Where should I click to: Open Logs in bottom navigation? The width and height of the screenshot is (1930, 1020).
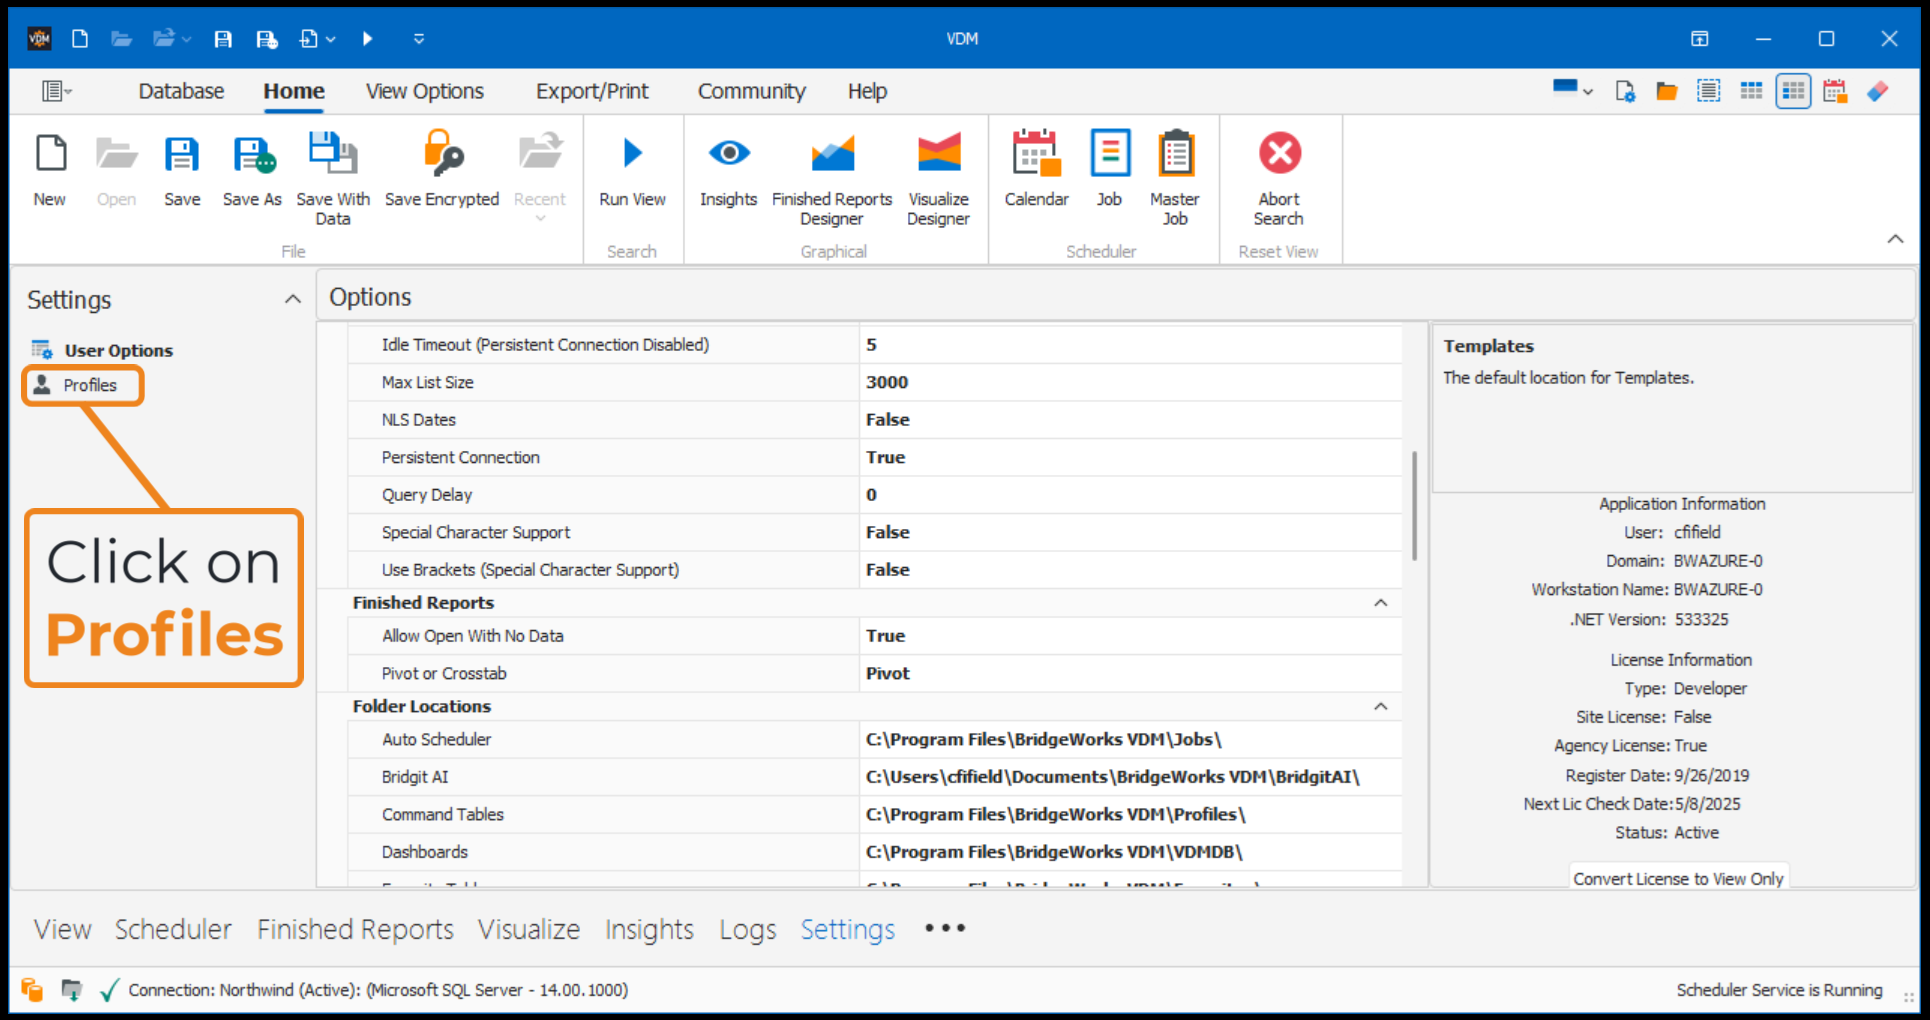[x=748, y=929]
